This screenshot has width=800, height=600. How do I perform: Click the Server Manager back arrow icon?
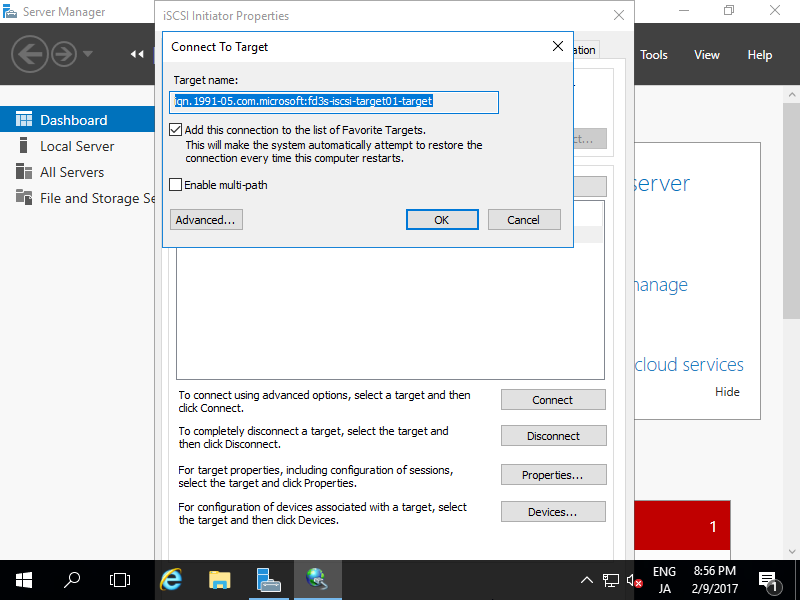point(30,54)
